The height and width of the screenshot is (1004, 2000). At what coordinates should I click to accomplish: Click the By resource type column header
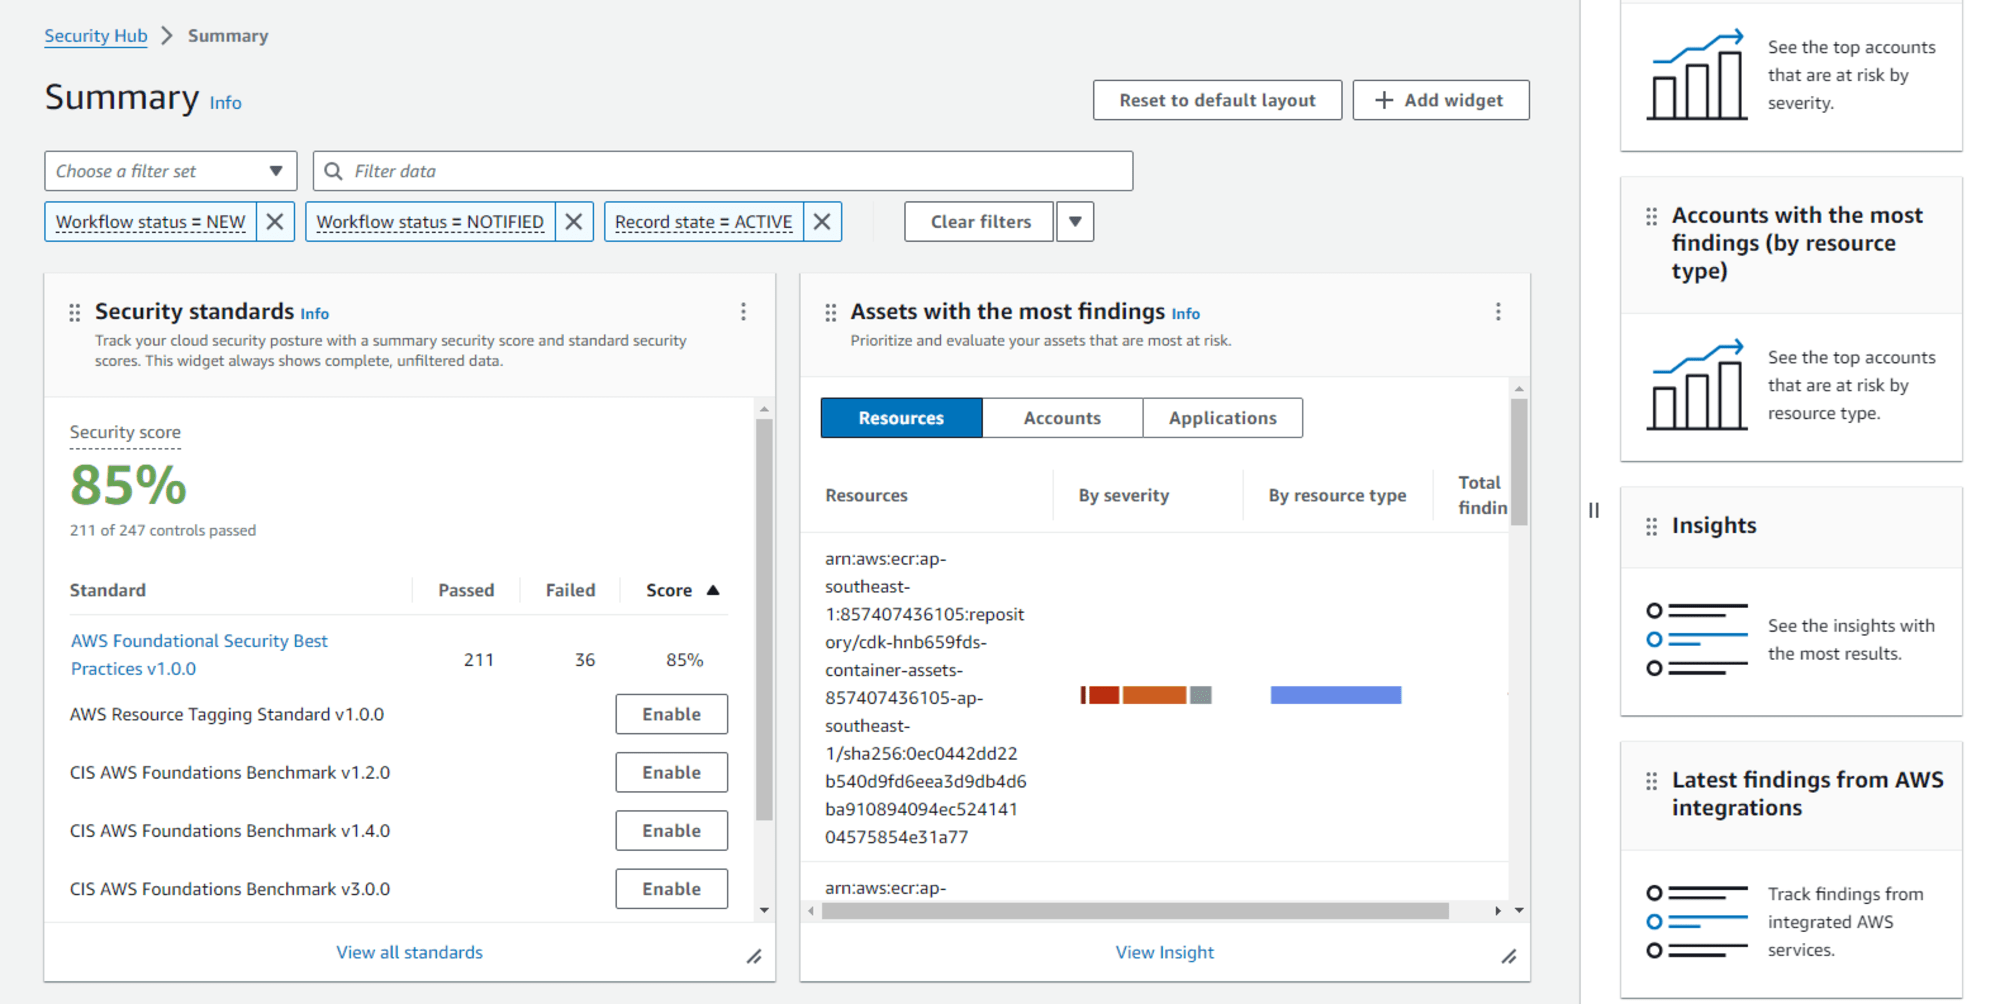(1337, 496)
